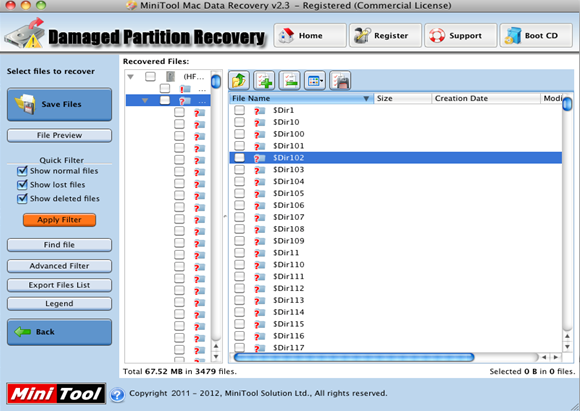
Task: Click the folder icon of $Dir106
Action: pos(260,205)
